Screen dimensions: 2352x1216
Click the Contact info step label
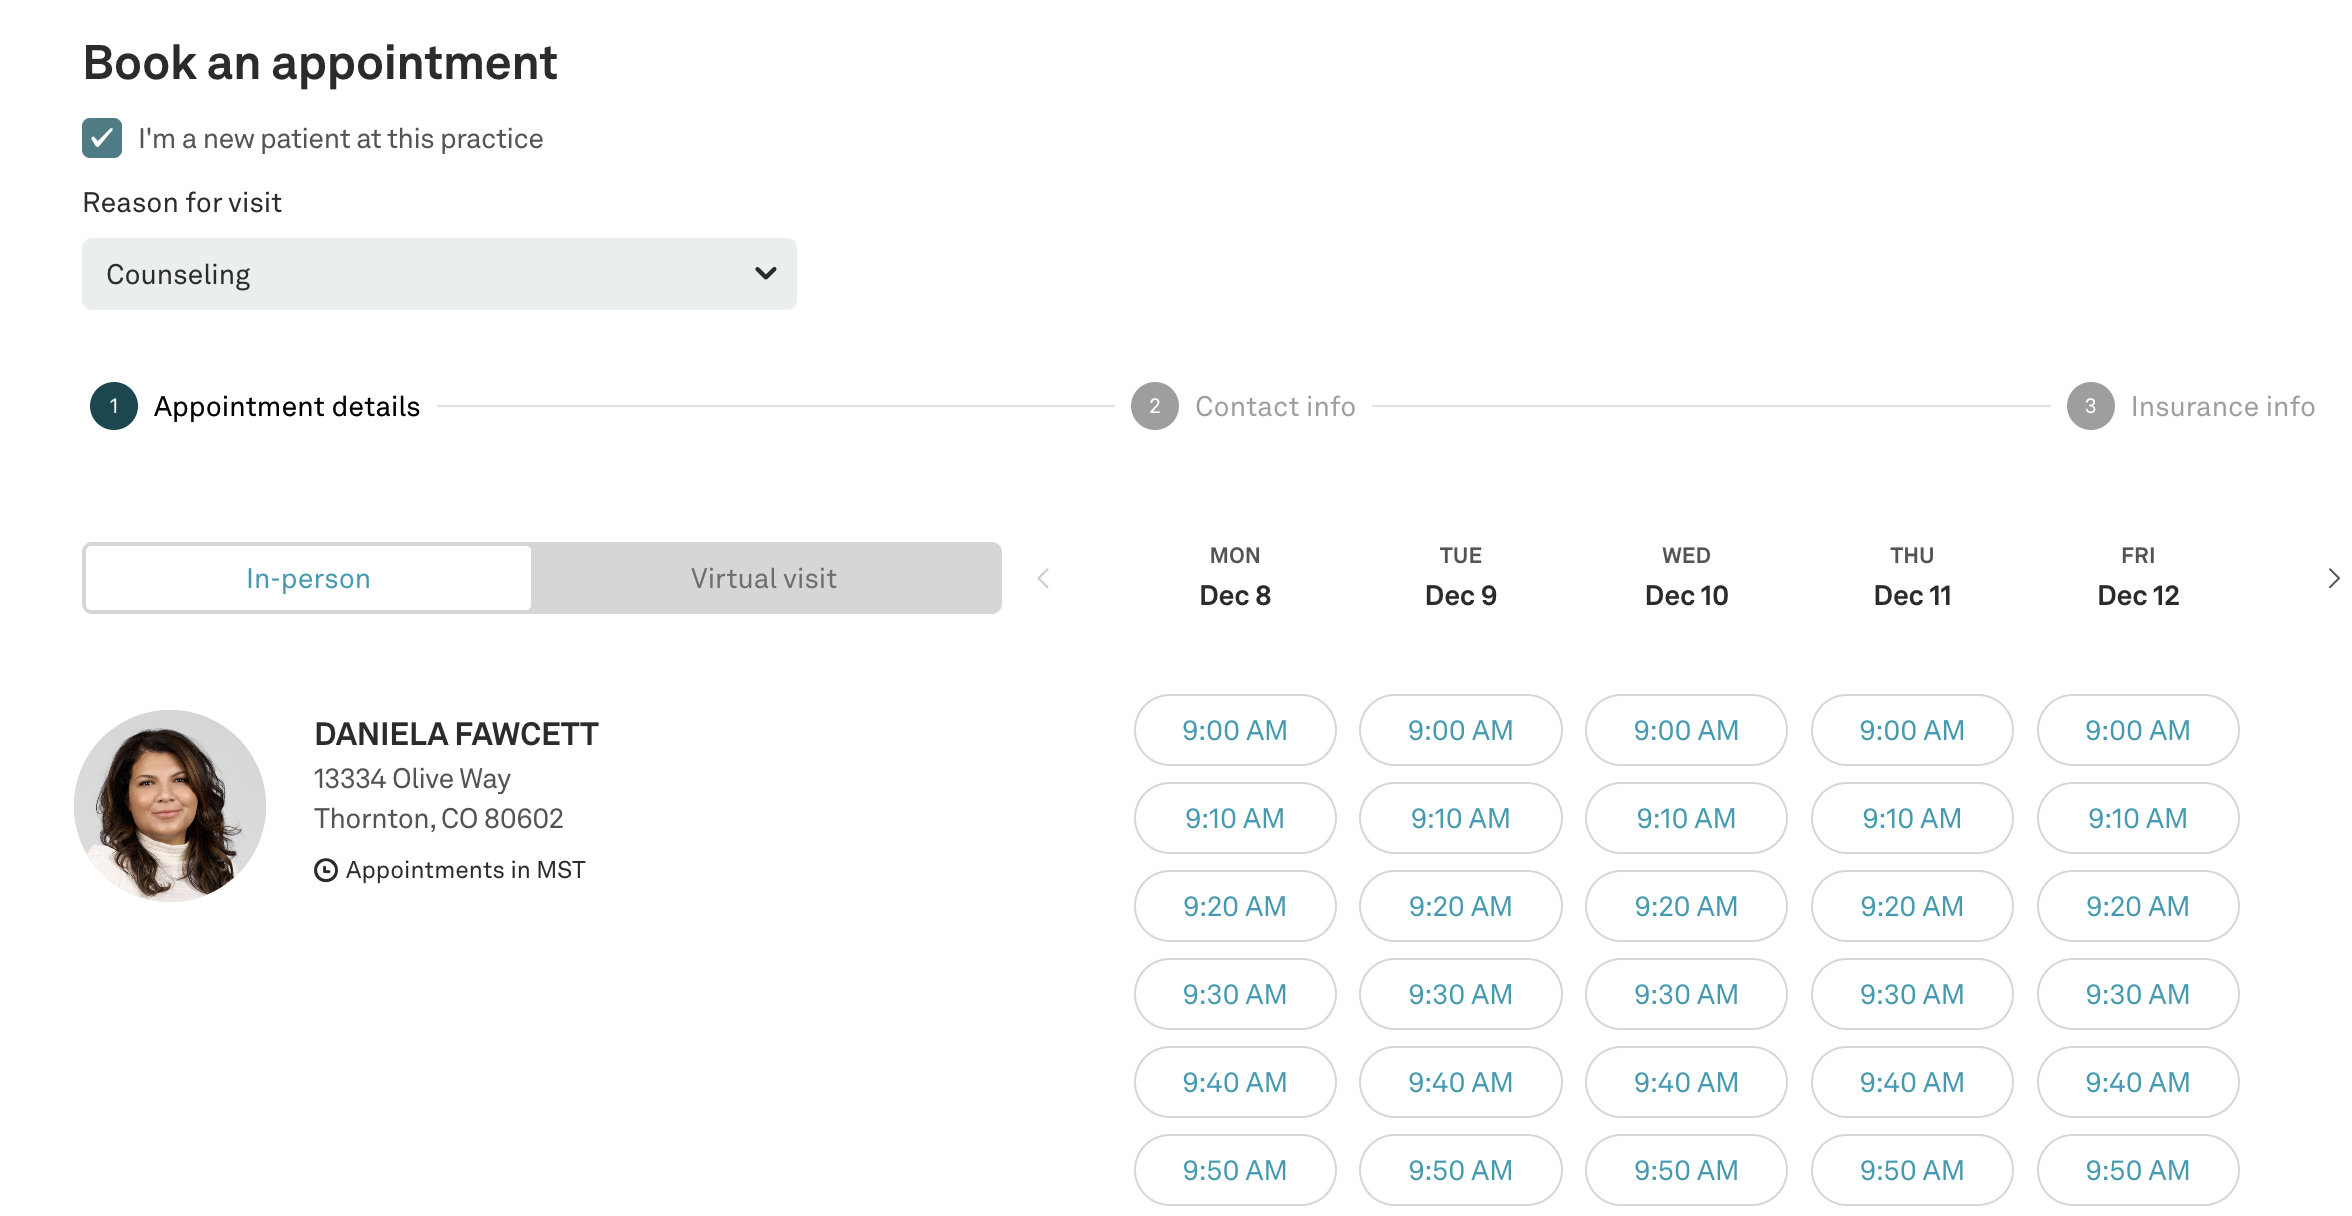tap(1275, 406)
